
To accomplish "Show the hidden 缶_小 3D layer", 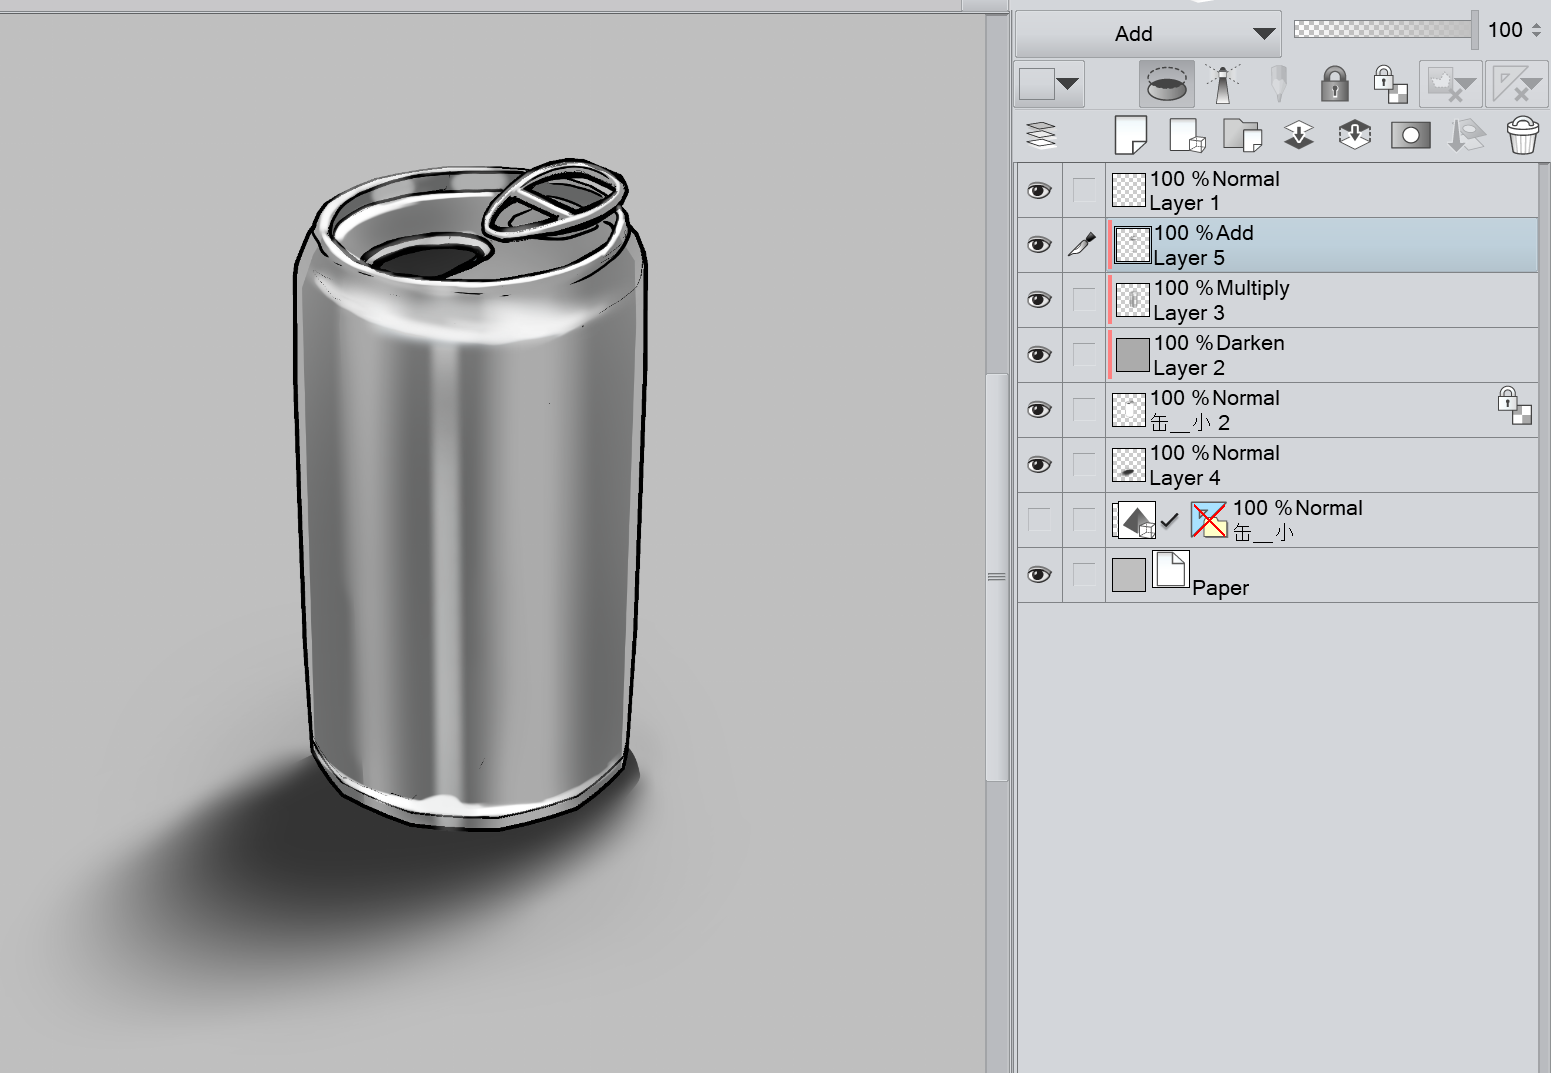I will coord(1039,520).
